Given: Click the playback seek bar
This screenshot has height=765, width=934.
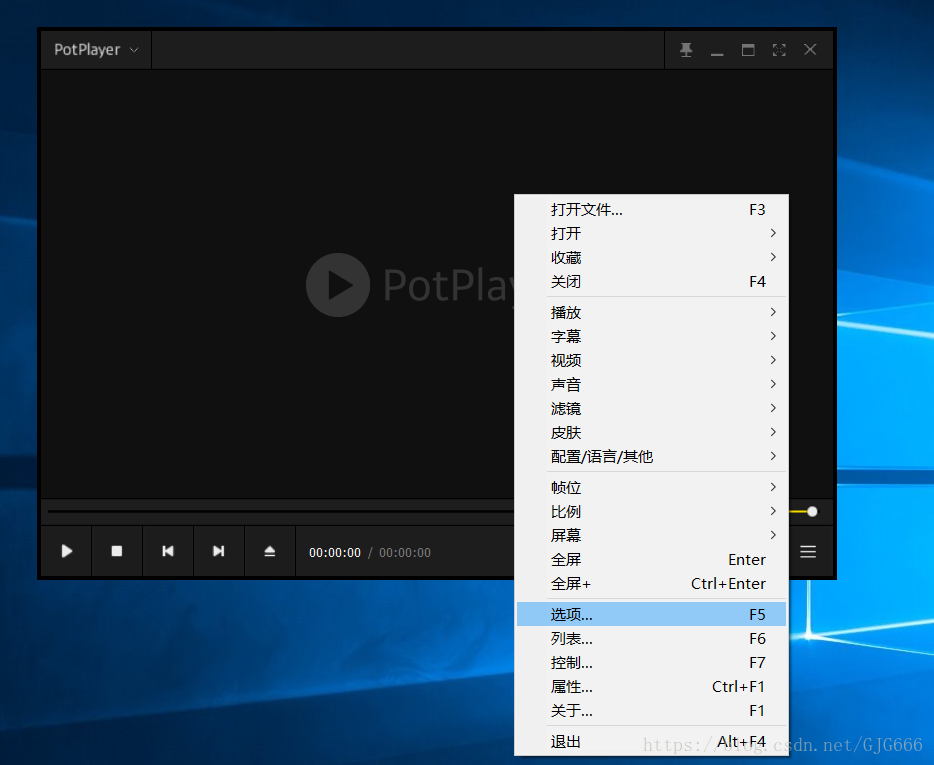Looking at the screenshot, I should (x=280, y=511).
